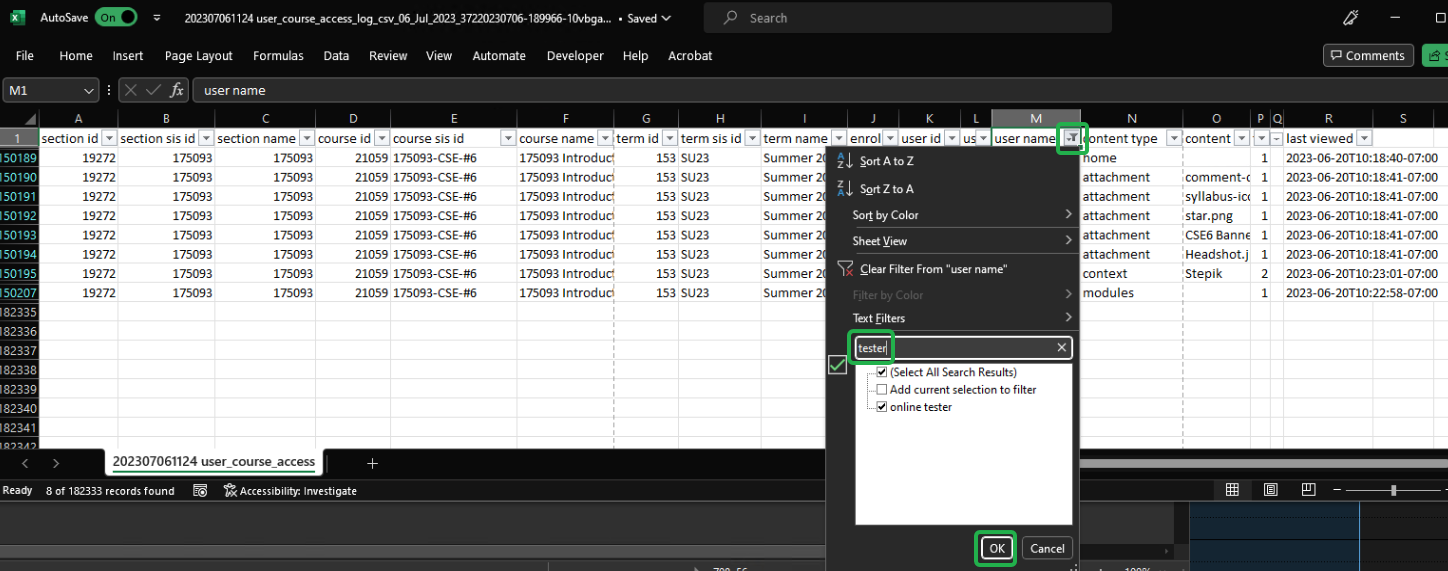
Task: Toggle the AutoSave switch
Action: click(116, 18)
